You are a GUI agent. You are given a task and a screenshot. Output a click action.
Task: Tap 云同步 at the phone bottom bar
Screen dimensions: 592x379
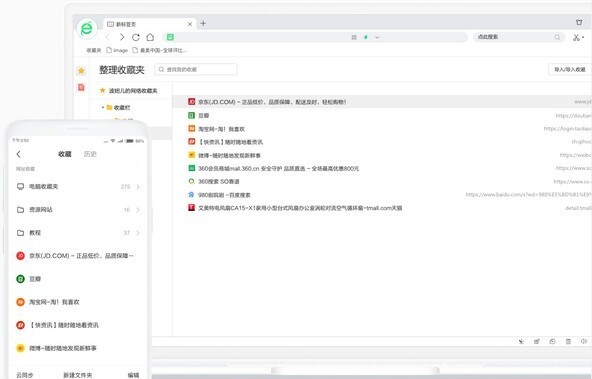coord(25,375)
